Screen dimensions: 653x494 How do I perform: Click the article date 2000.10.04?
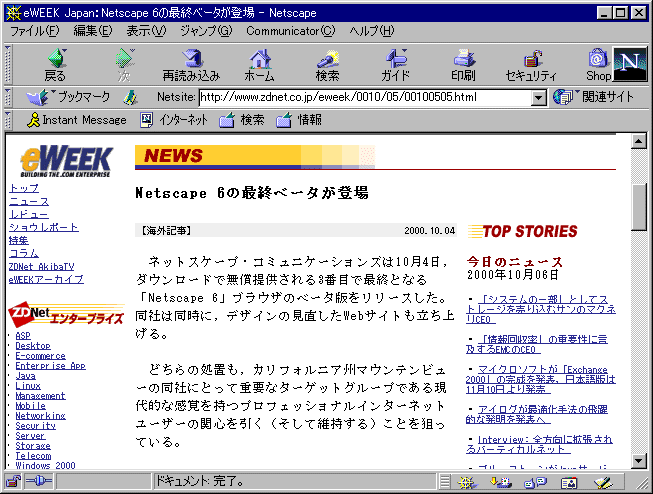[x=429, y=231]
